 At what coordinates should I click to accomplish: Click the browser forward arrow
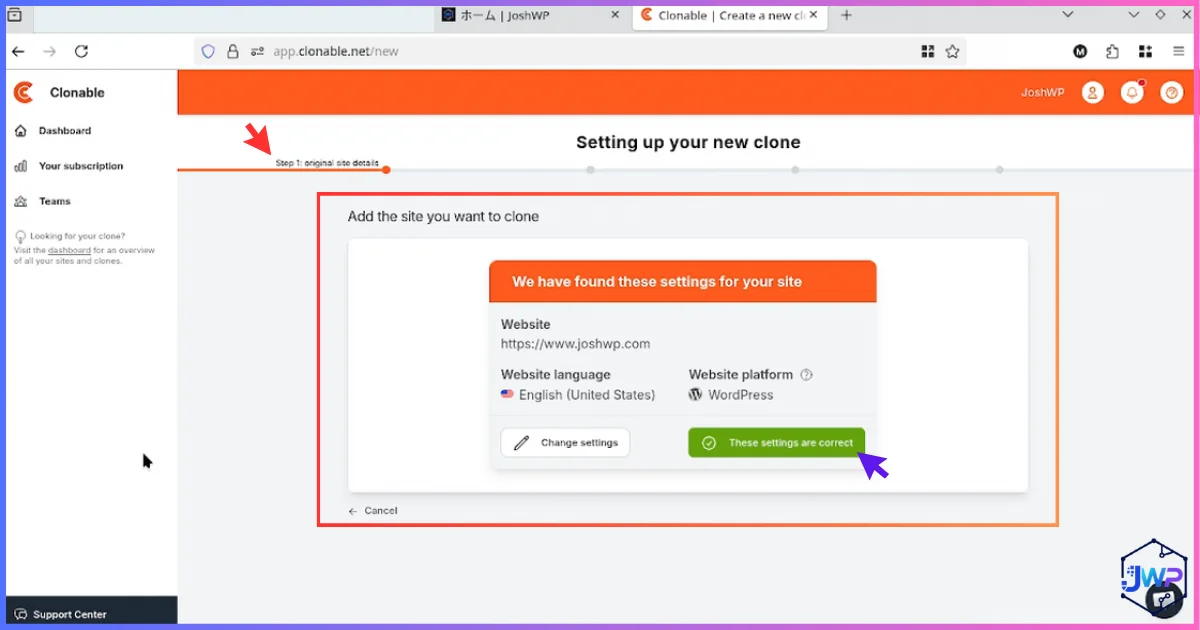[x=49, y=51]
